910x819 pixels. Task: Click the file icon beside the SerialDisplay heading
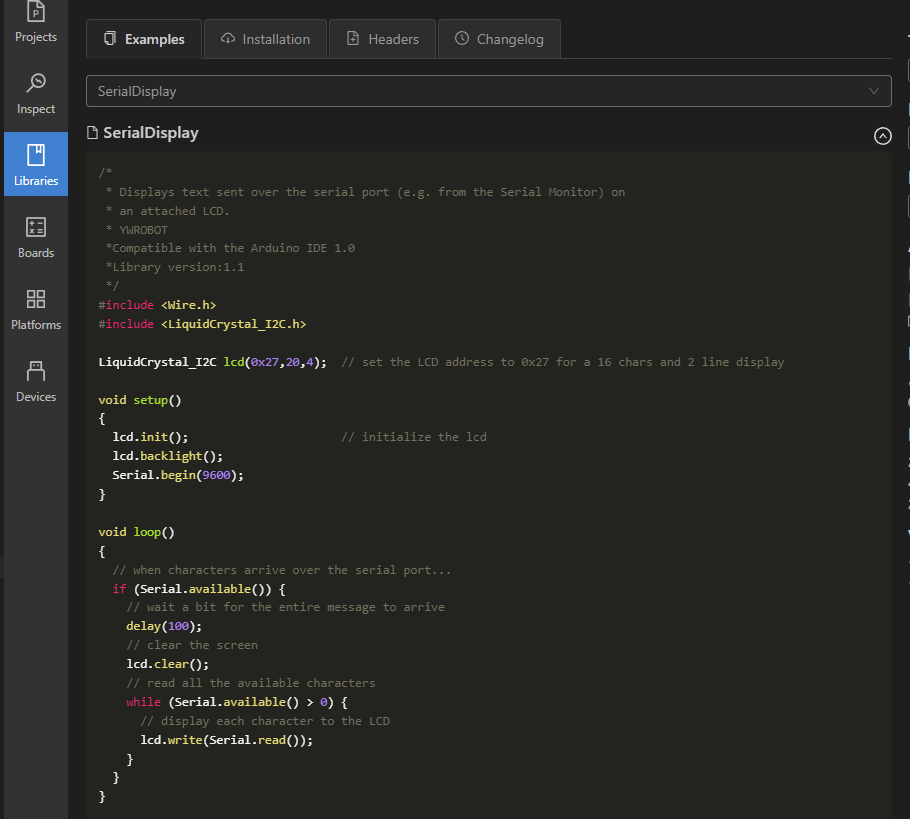click(94, 131)
